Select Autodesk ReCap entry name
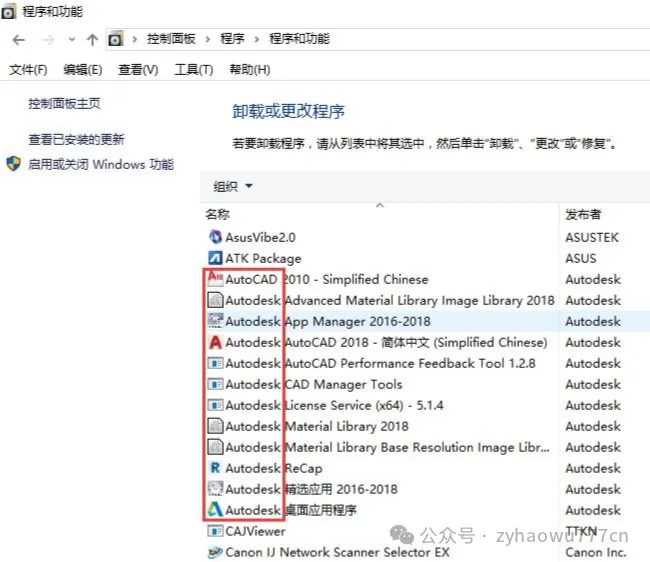 (274, 468)
